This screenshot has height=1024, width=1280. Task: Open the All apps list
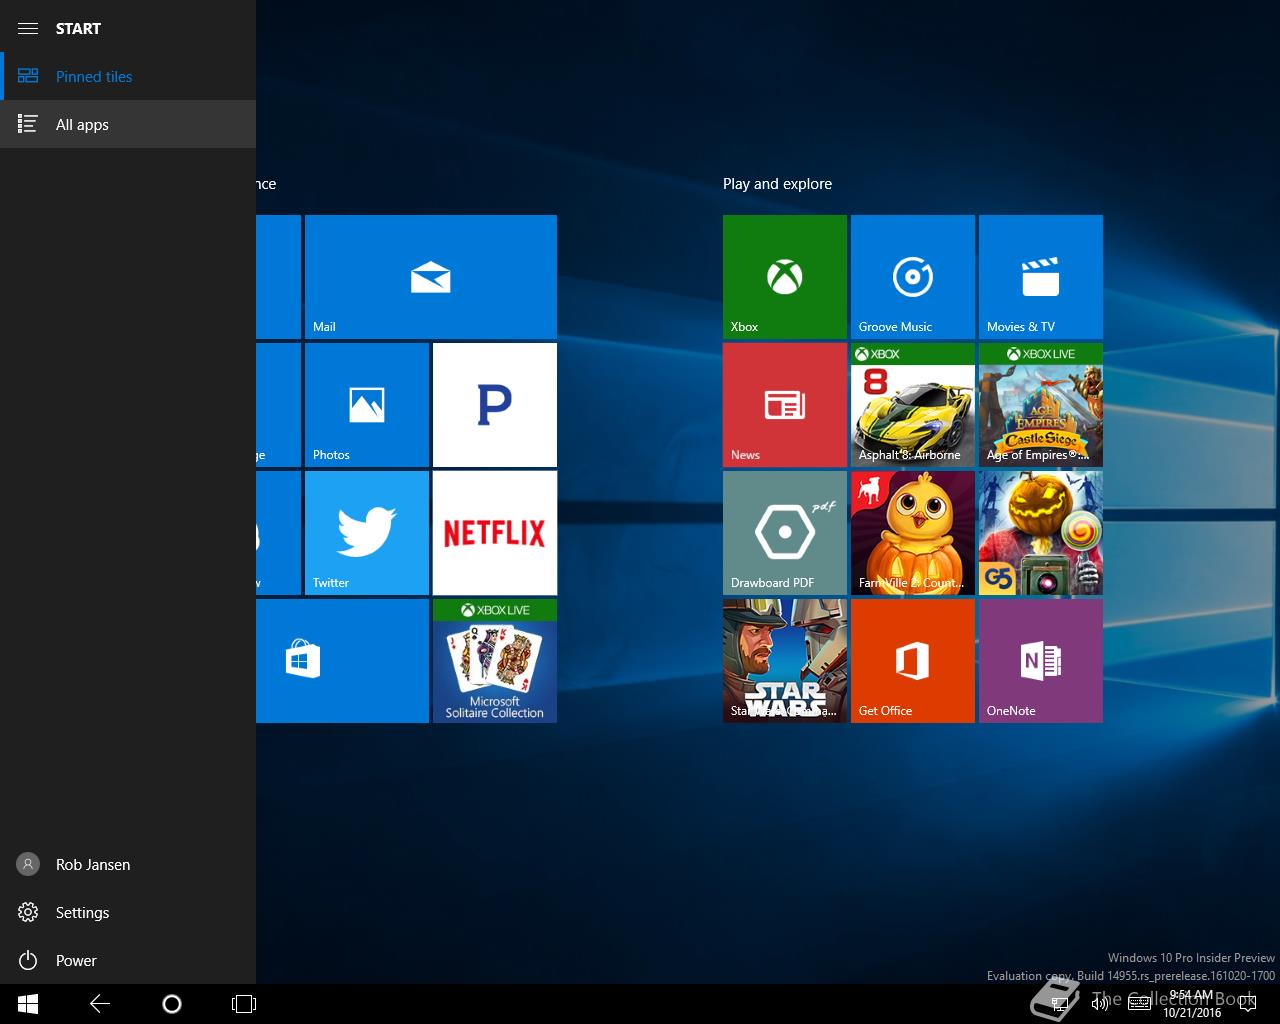click(128, 124)
